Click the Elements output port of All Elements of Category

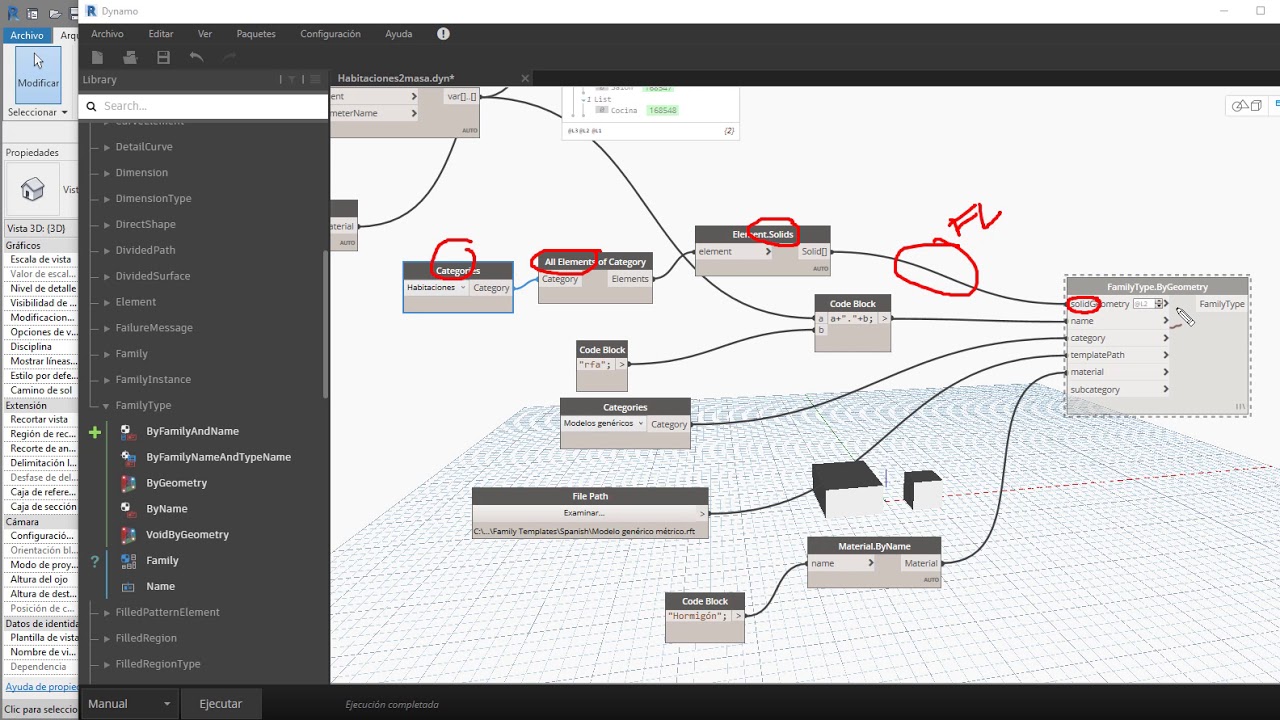click(630, 279)
